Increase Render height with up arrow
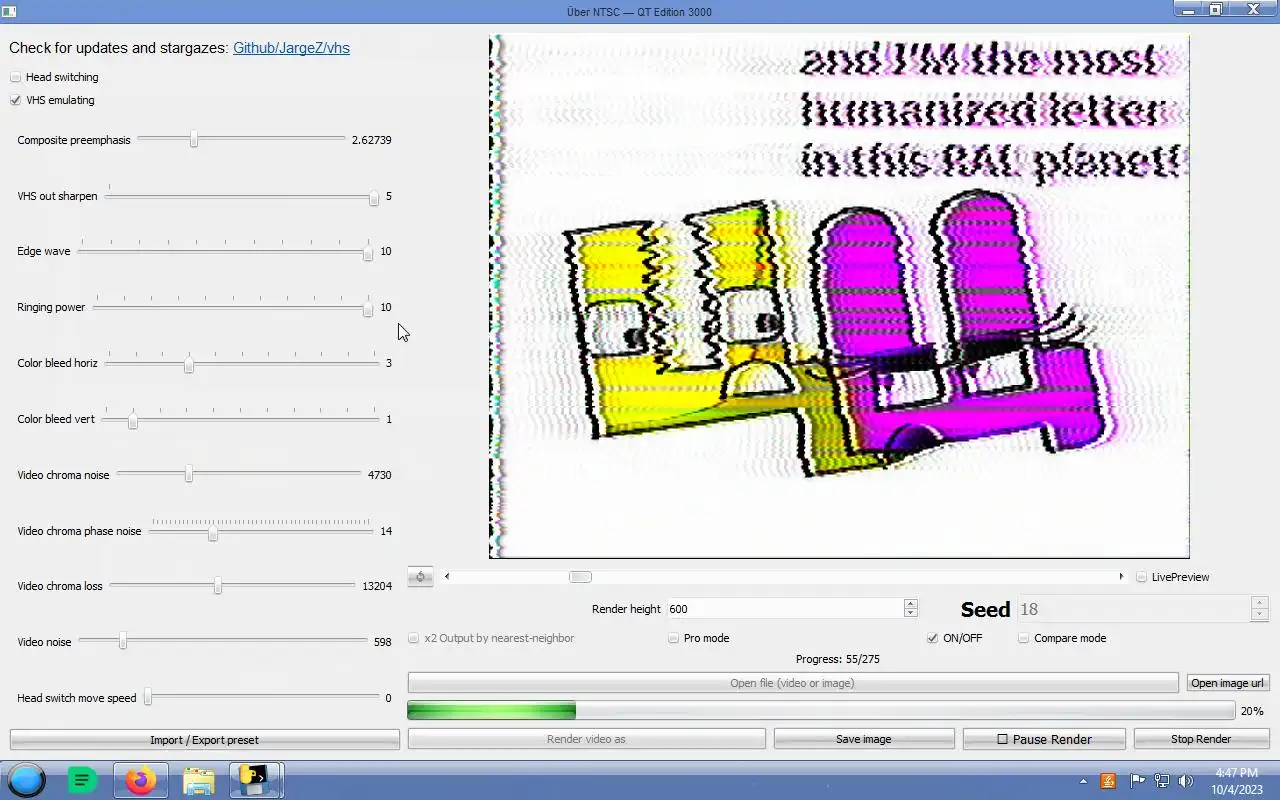 click(910, 604)
